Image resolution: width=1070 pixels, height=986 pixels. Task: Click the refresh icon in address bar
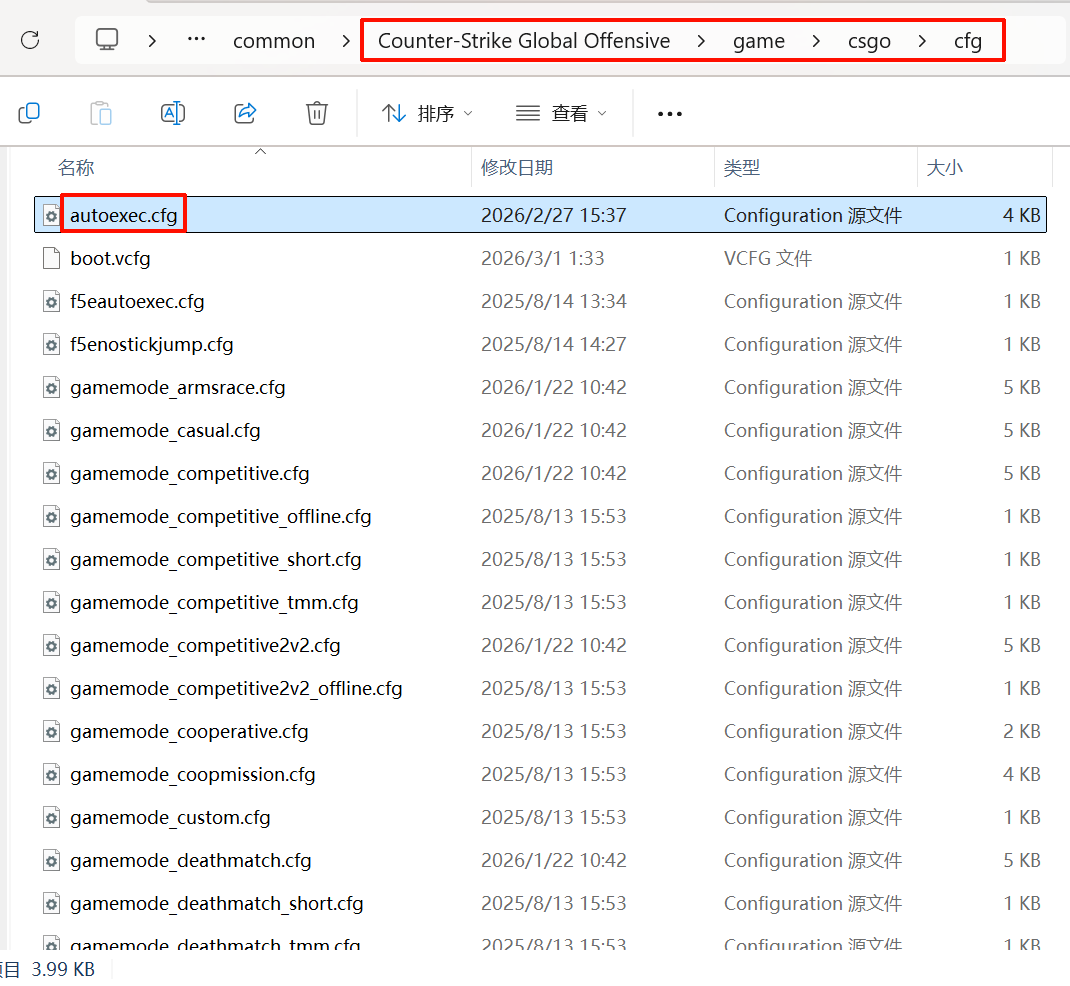coord(30,40)
